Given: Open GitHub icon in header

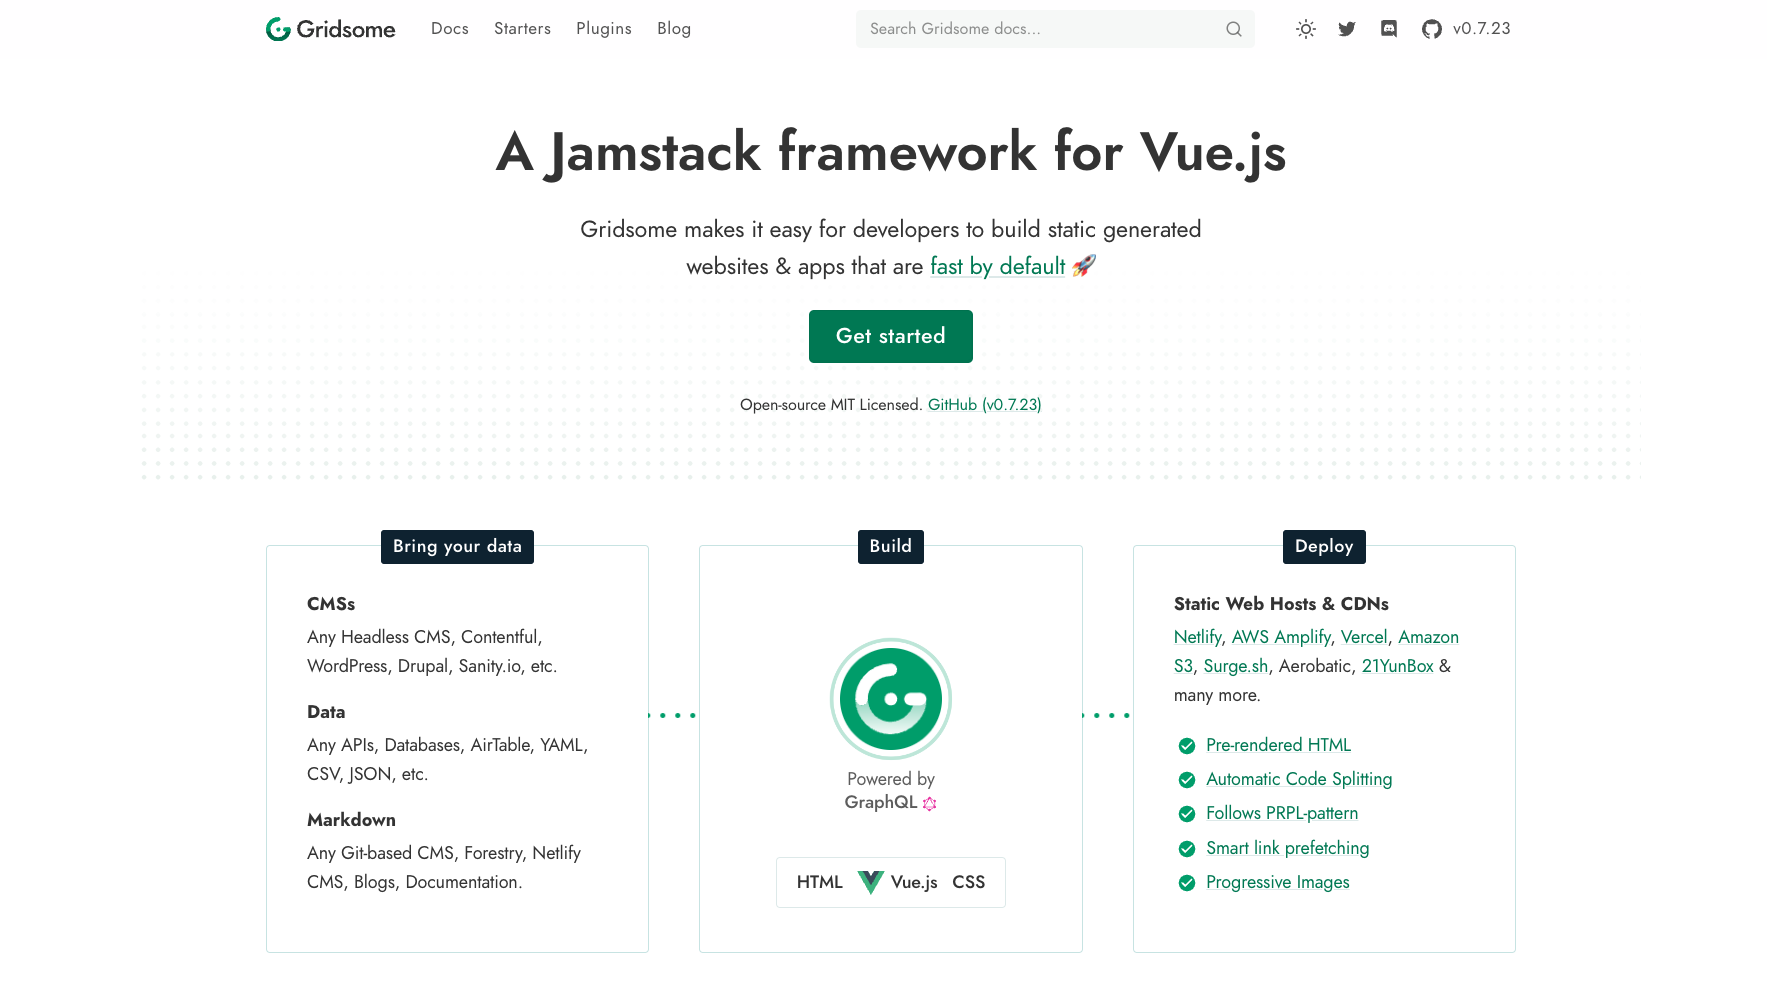Looking at the screenshot, I should point(1432,29).
